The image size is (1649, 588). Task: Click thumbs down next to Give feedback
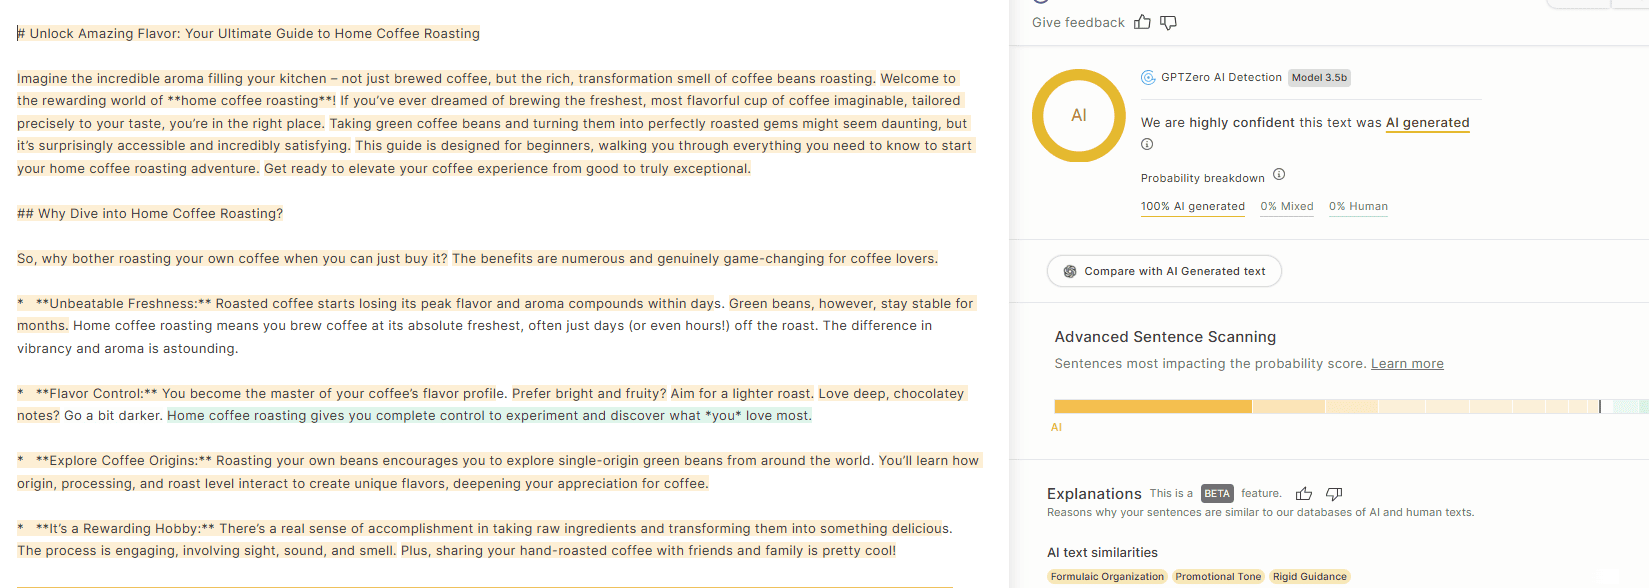click(x=1168, y=22)
